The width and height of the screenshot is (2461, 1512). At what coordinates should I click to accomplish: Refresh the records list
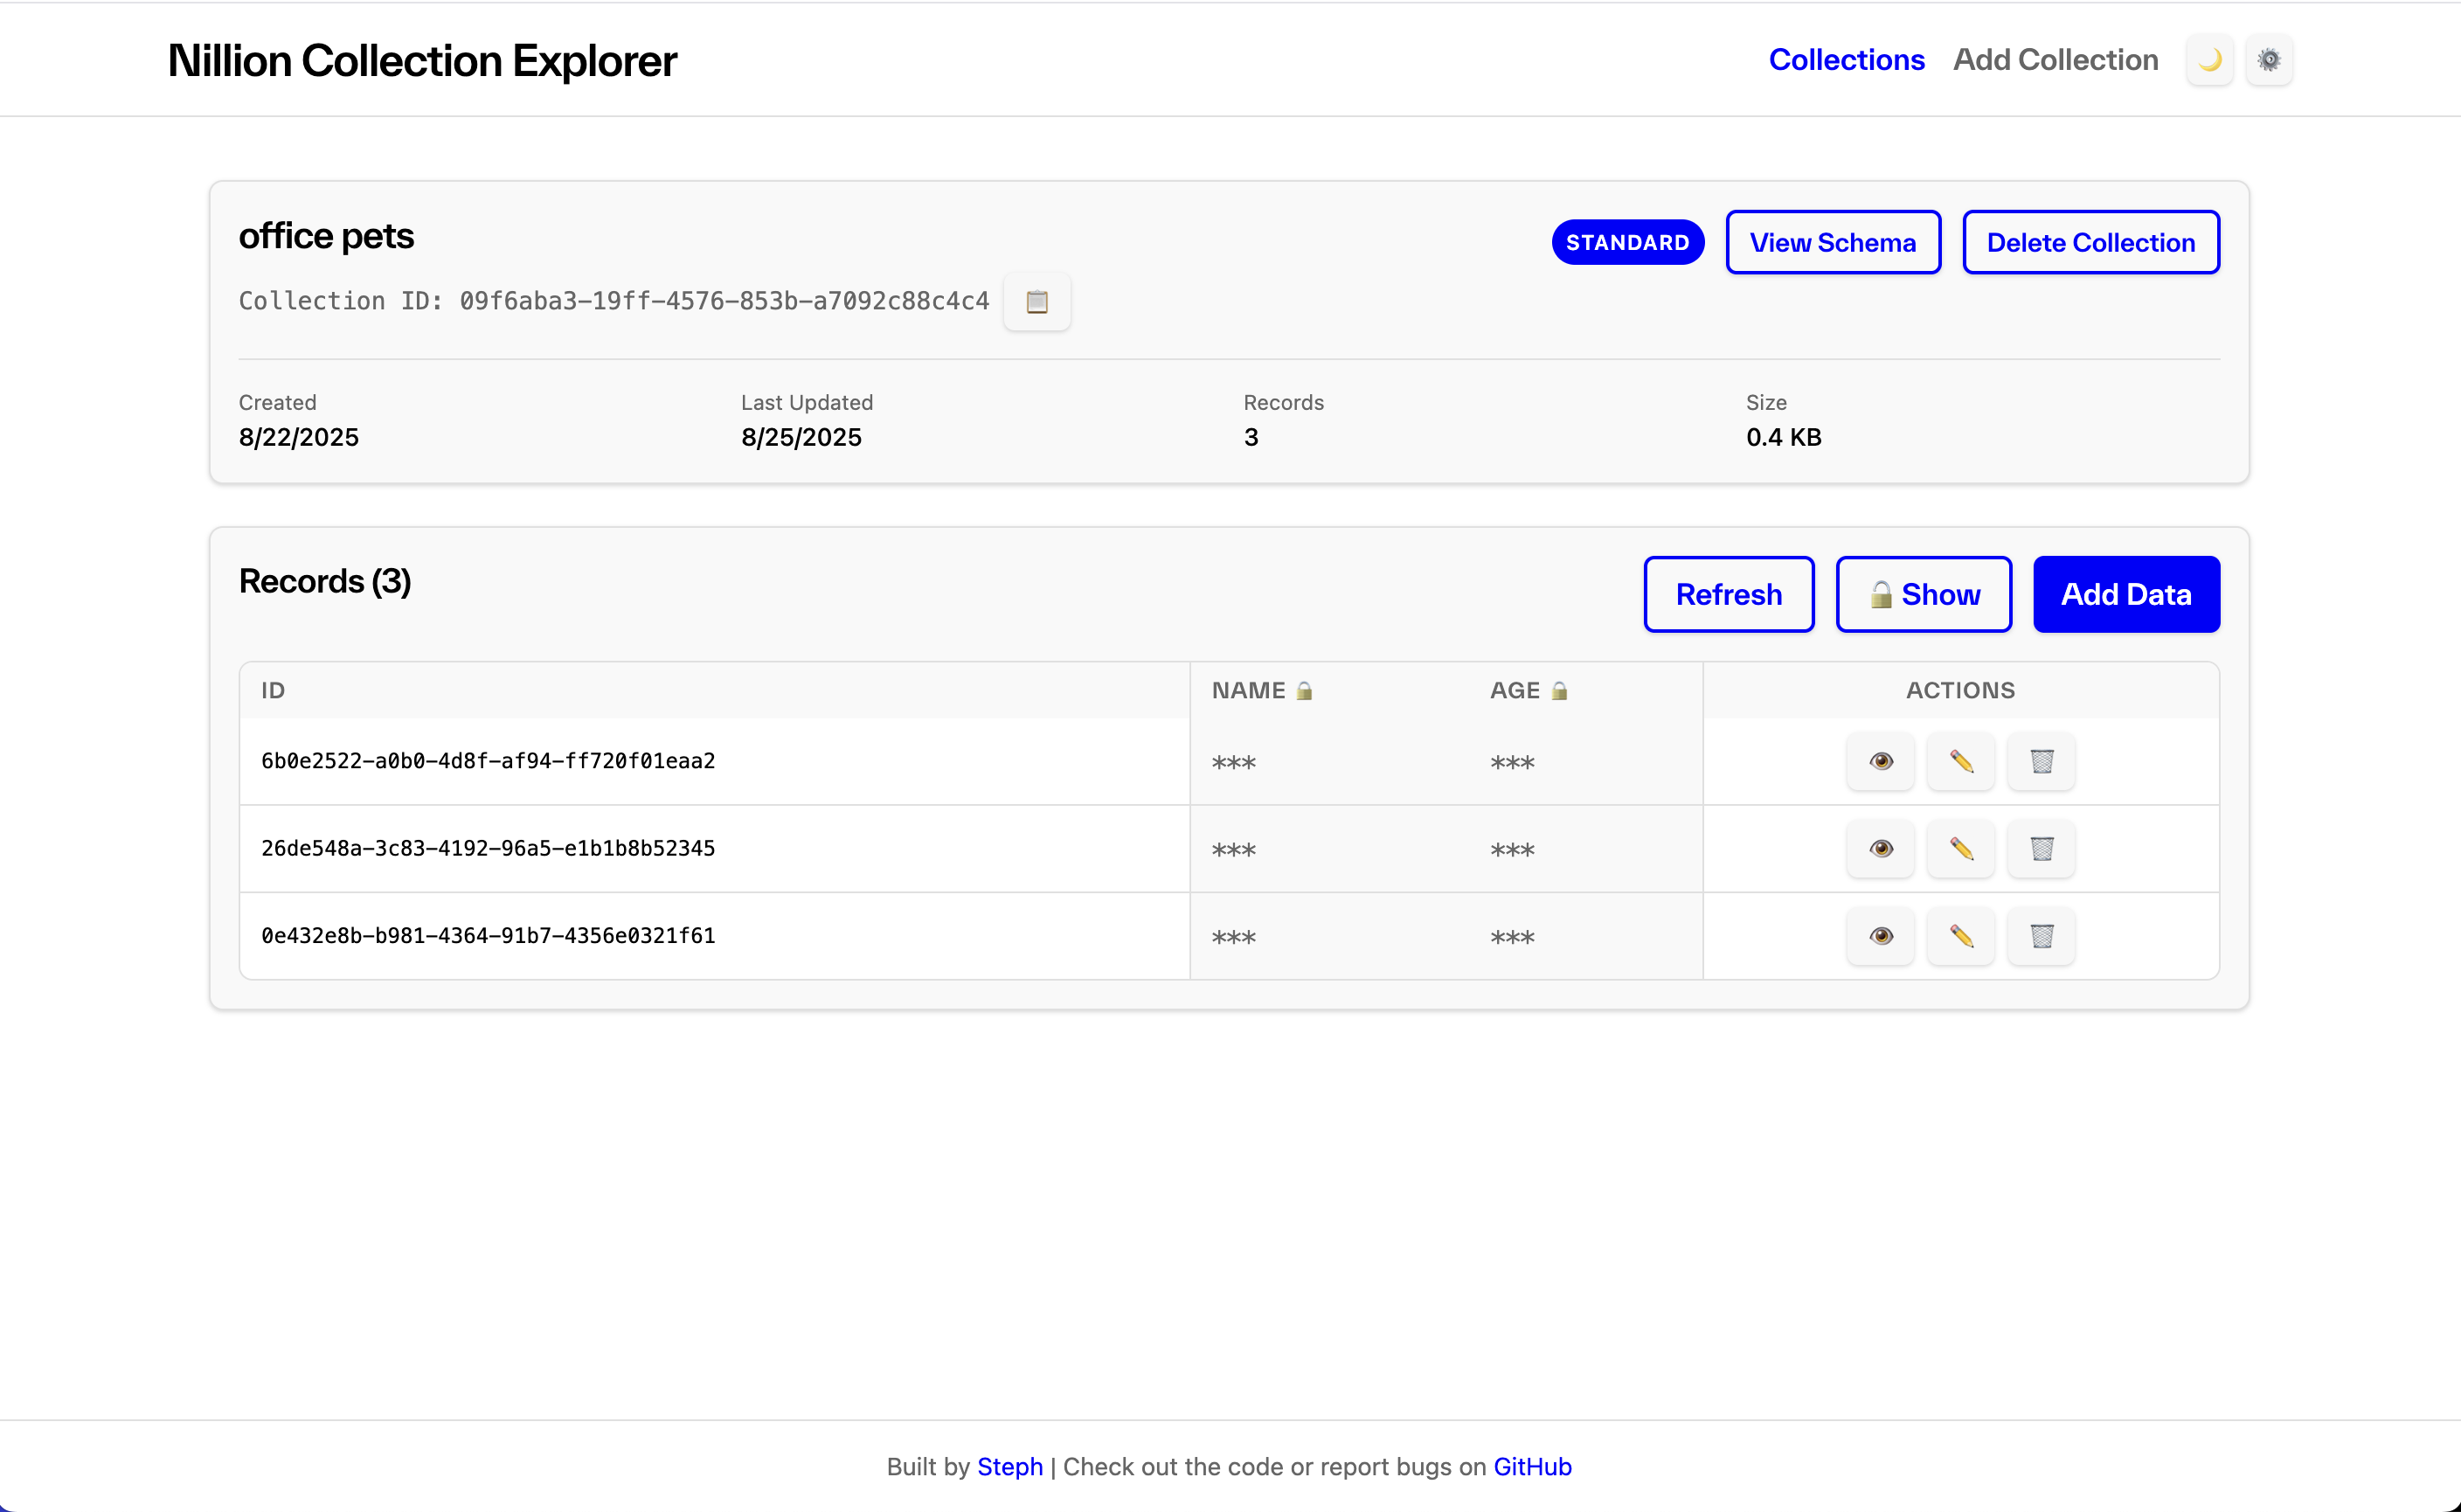click(1728, 594)
